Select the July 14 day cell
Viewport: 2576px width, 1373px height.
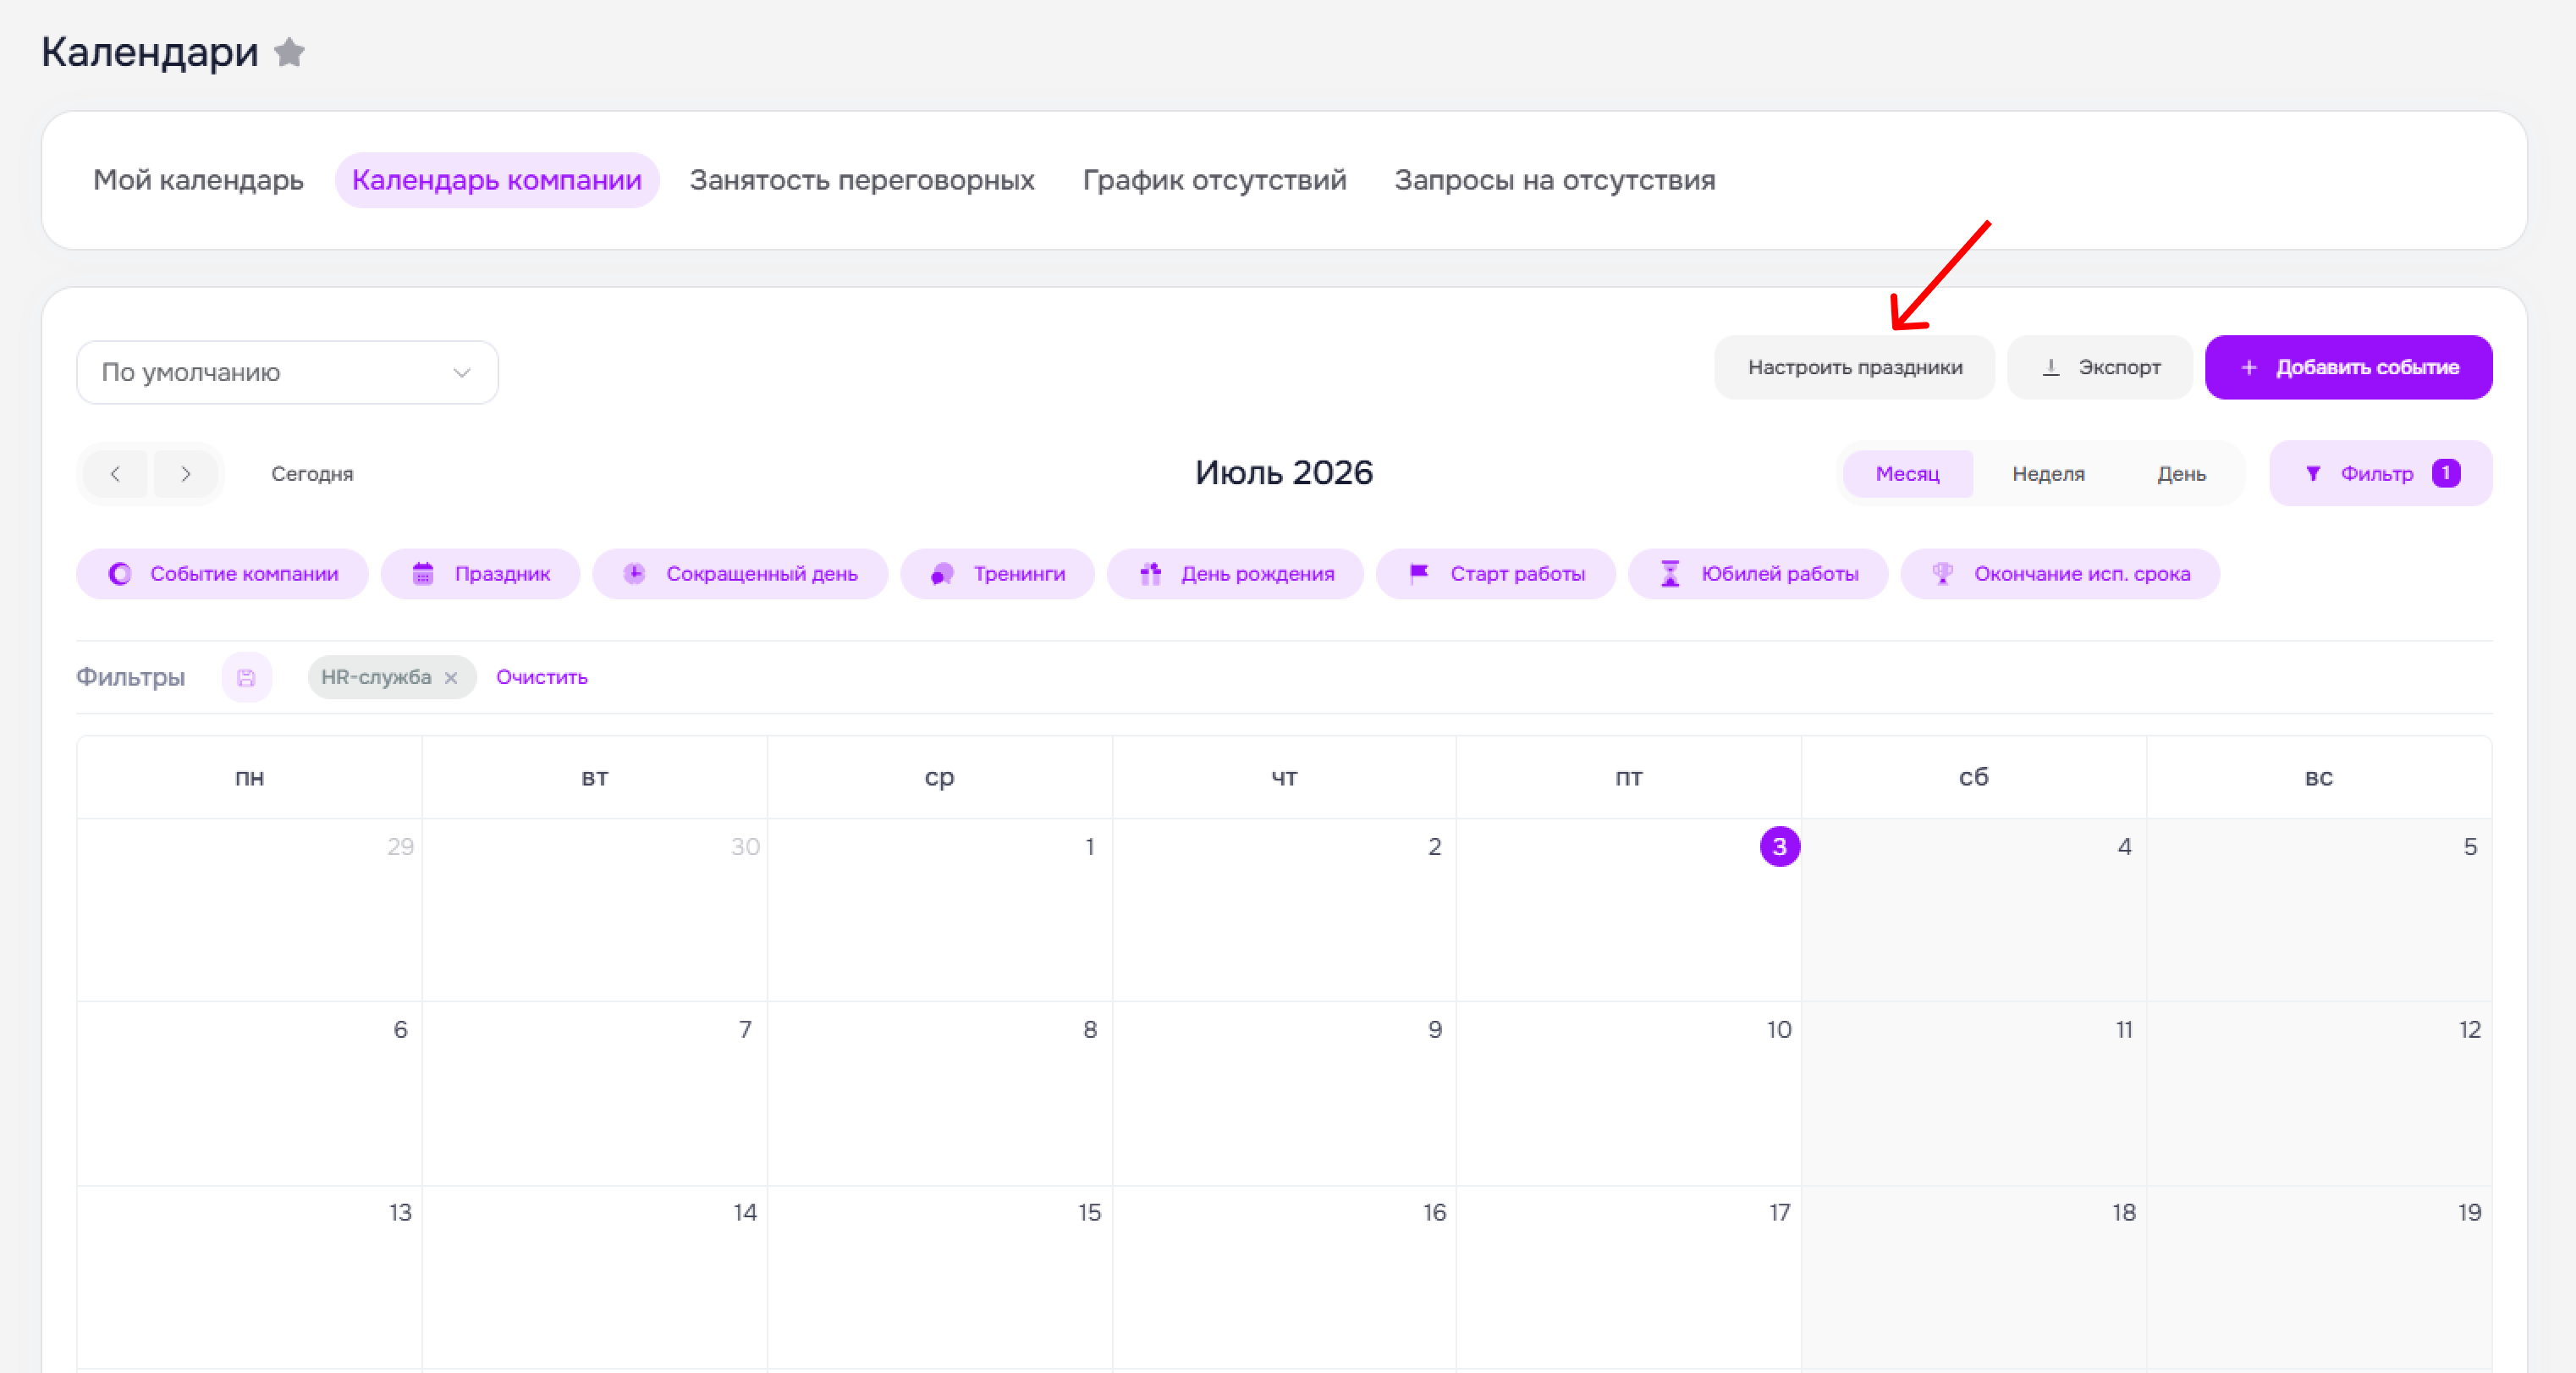(595, 1278)
